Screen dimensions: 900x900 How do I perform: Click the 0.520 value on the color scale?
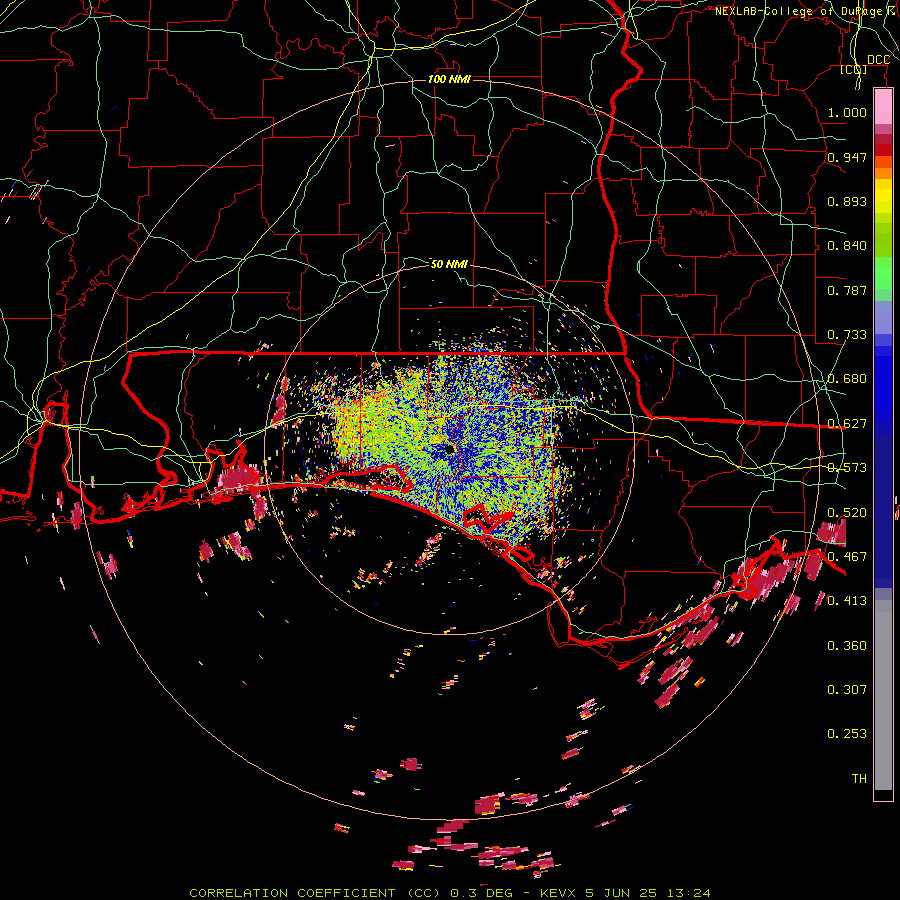[847, 513]
